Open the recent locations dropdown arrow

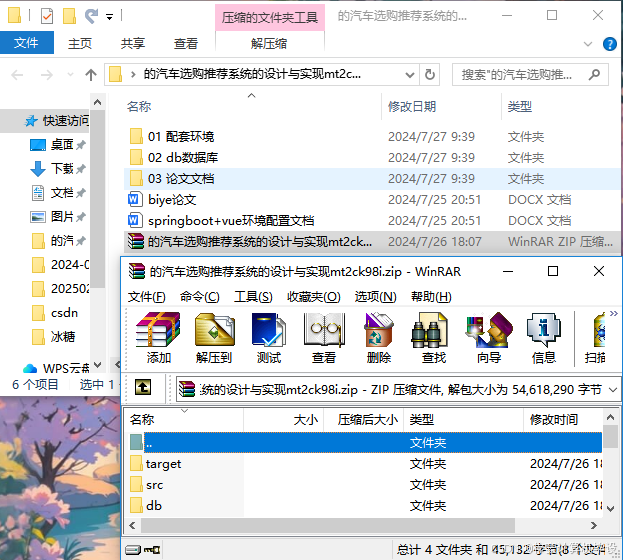point(70,74)
